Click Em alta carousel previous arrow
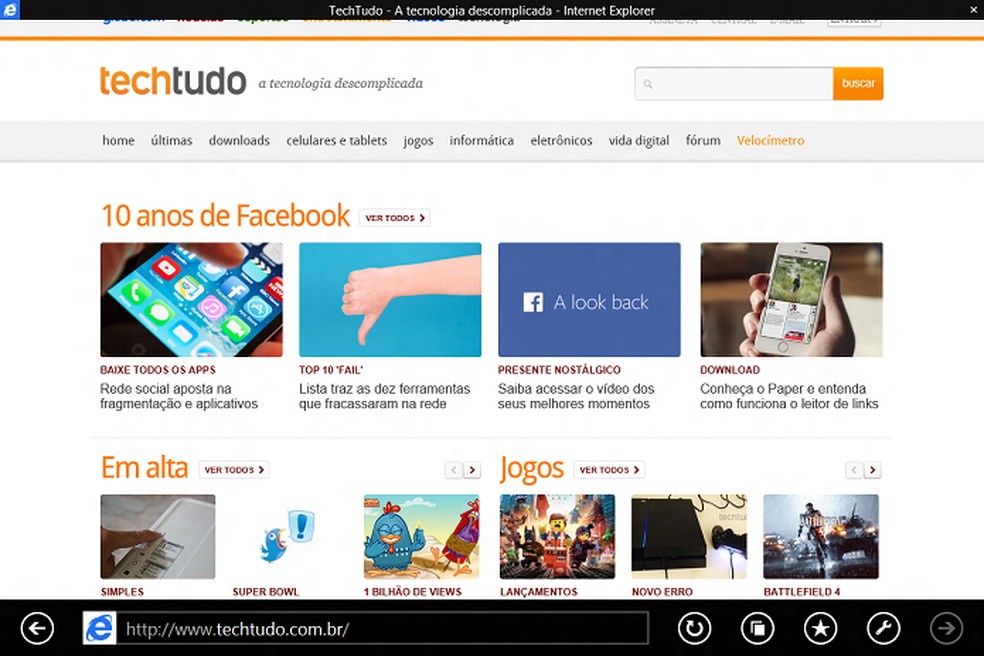 (453, 470)
